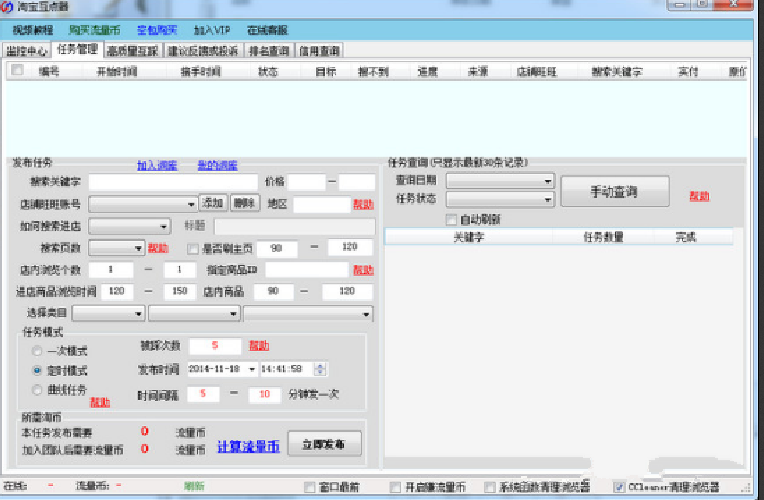
Task: Expand the 店铺旺旺账号 dropdown
Action: pyautogui.click(x=192, y=203)
